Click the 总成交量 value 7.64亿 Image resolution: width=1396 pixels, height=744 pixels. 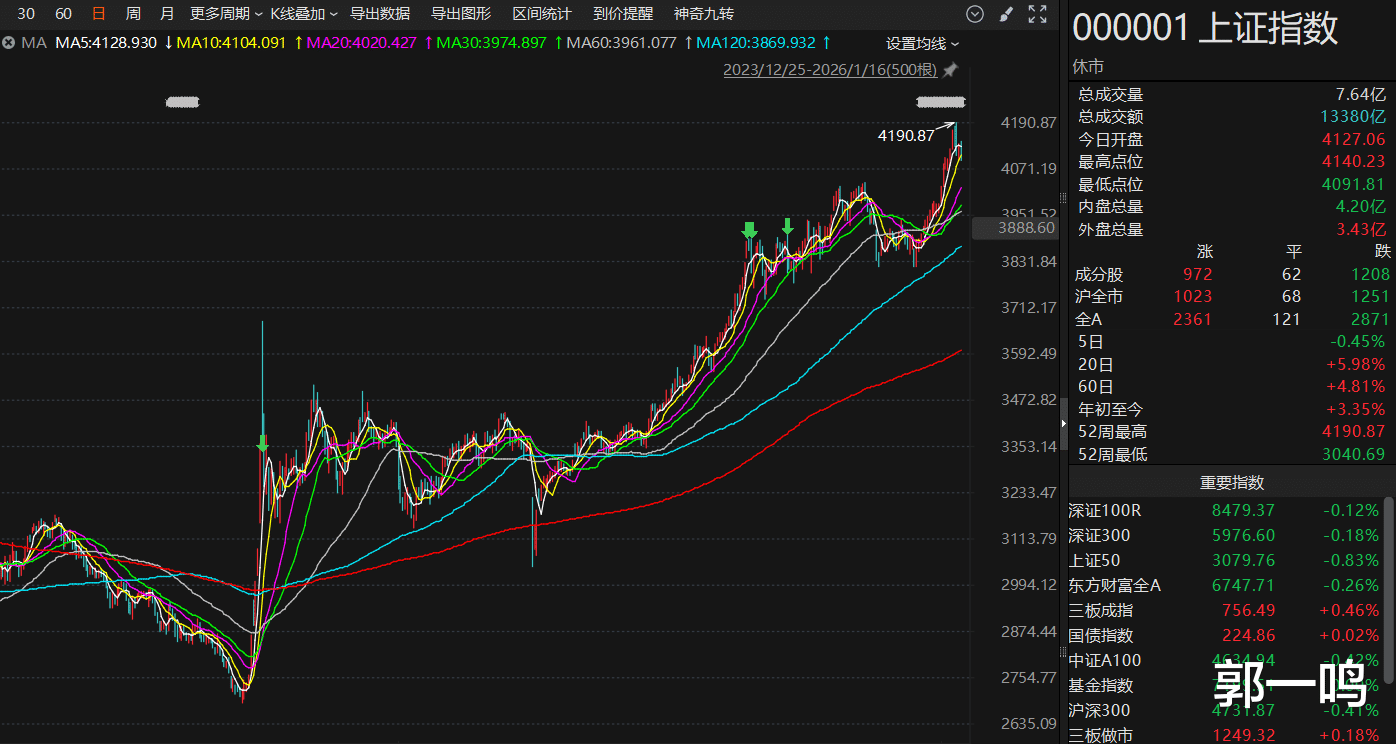click(x=1360, y=94)
